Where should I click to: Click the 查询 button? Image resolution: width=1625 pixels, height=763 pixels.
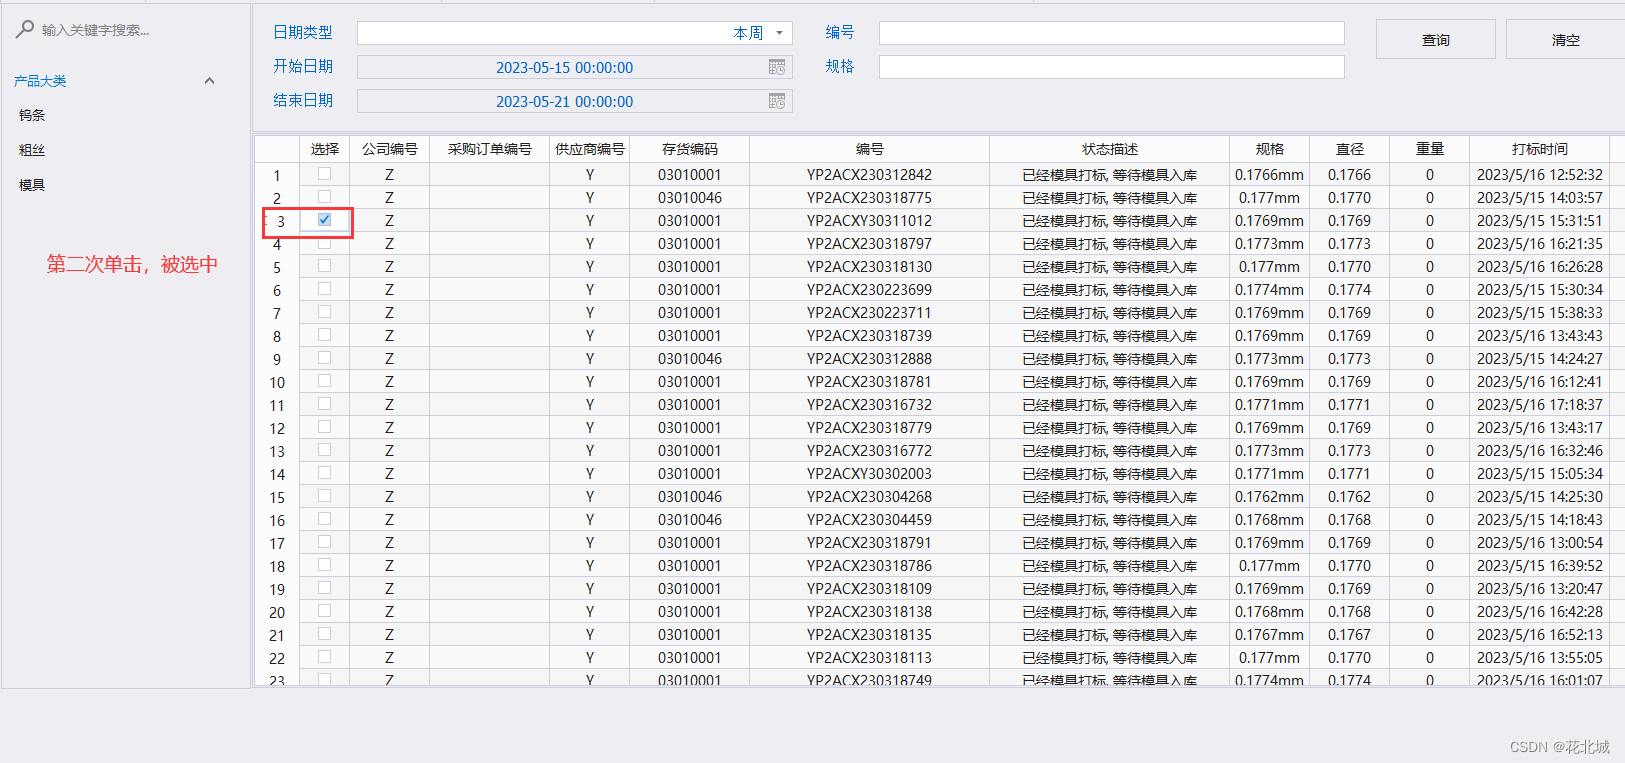pyautogui.click(x=1436, y=40)
